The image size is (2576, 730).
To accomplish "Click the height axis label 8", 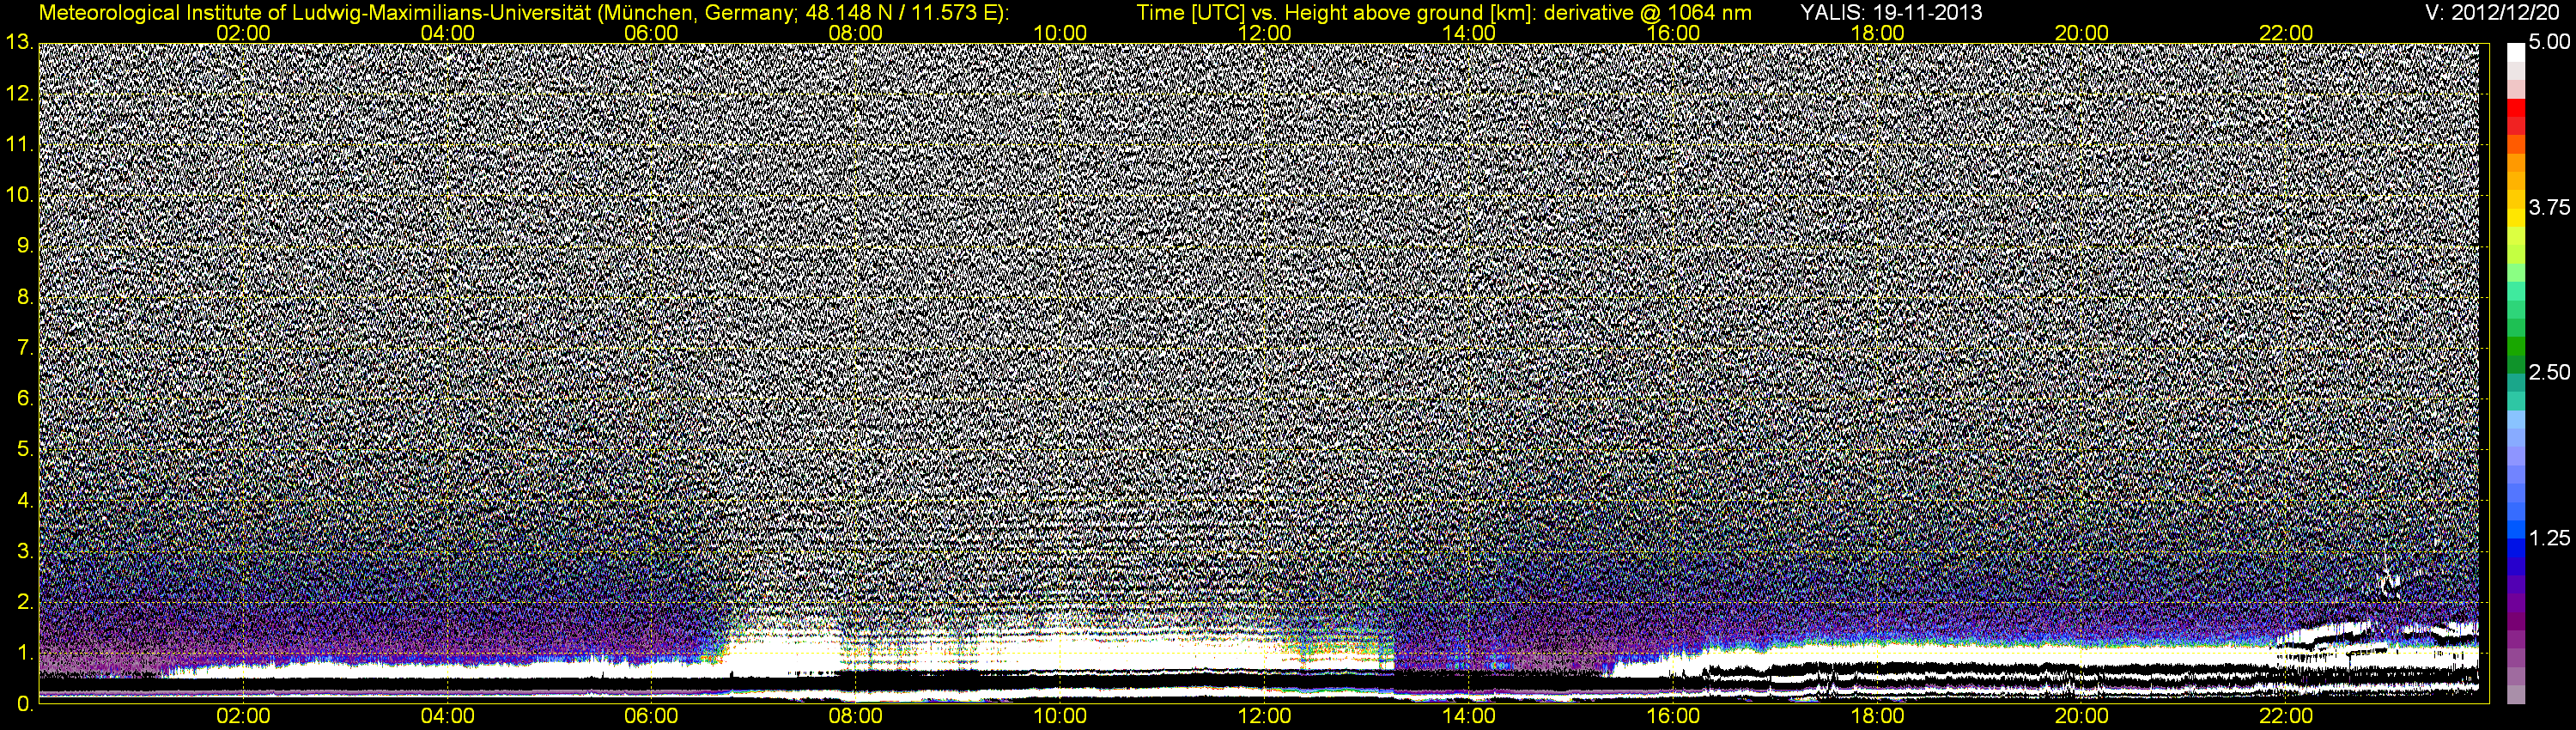I will click(25, 297).
